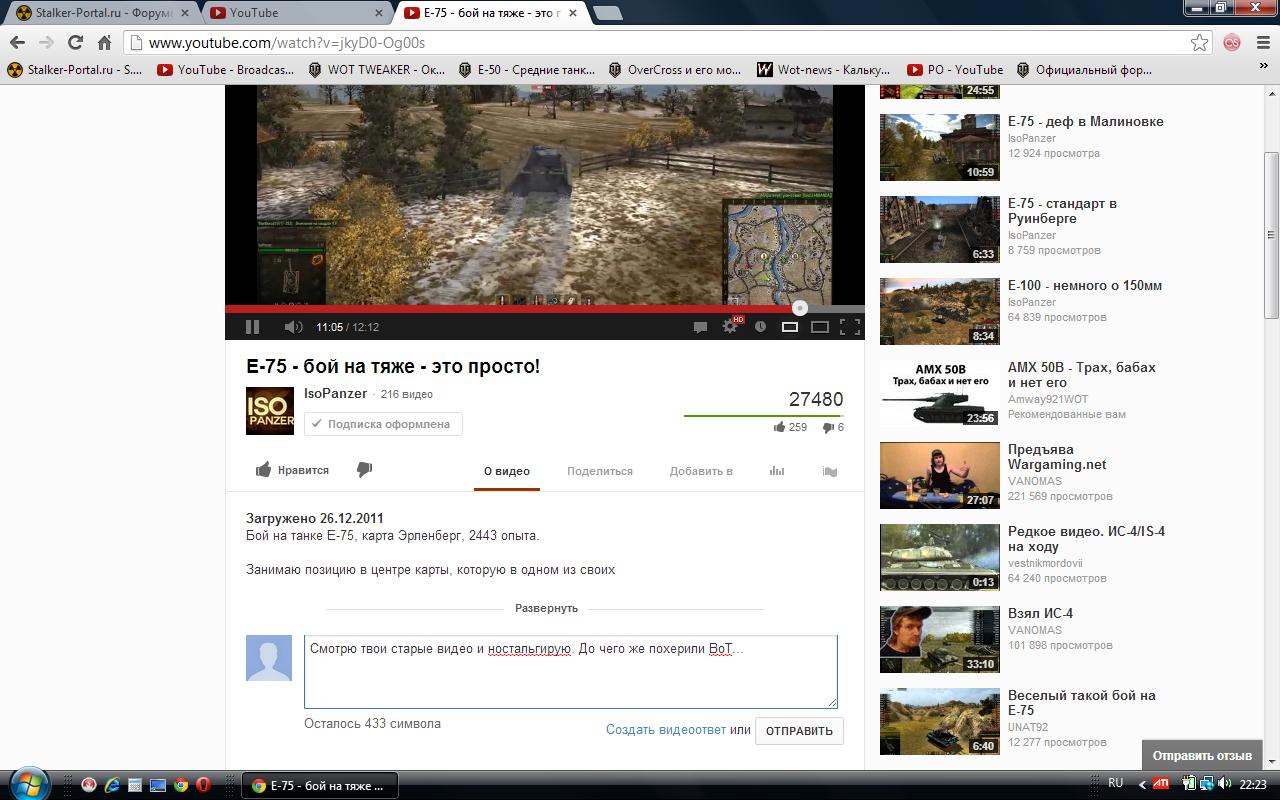Open the 'Поделиться' tab
Screen dimensions: 1280x800
(600, 471)
